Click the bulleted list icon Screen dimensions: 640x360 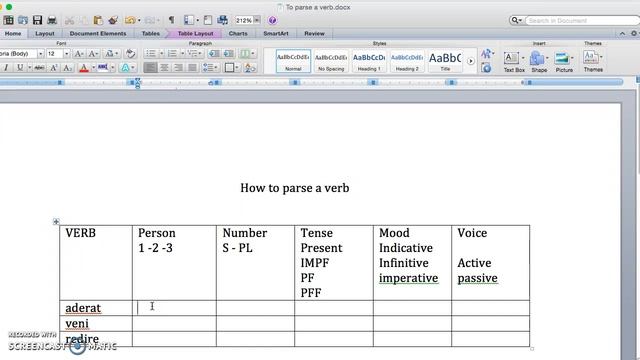pyautogui.click(x=151, y=53)
